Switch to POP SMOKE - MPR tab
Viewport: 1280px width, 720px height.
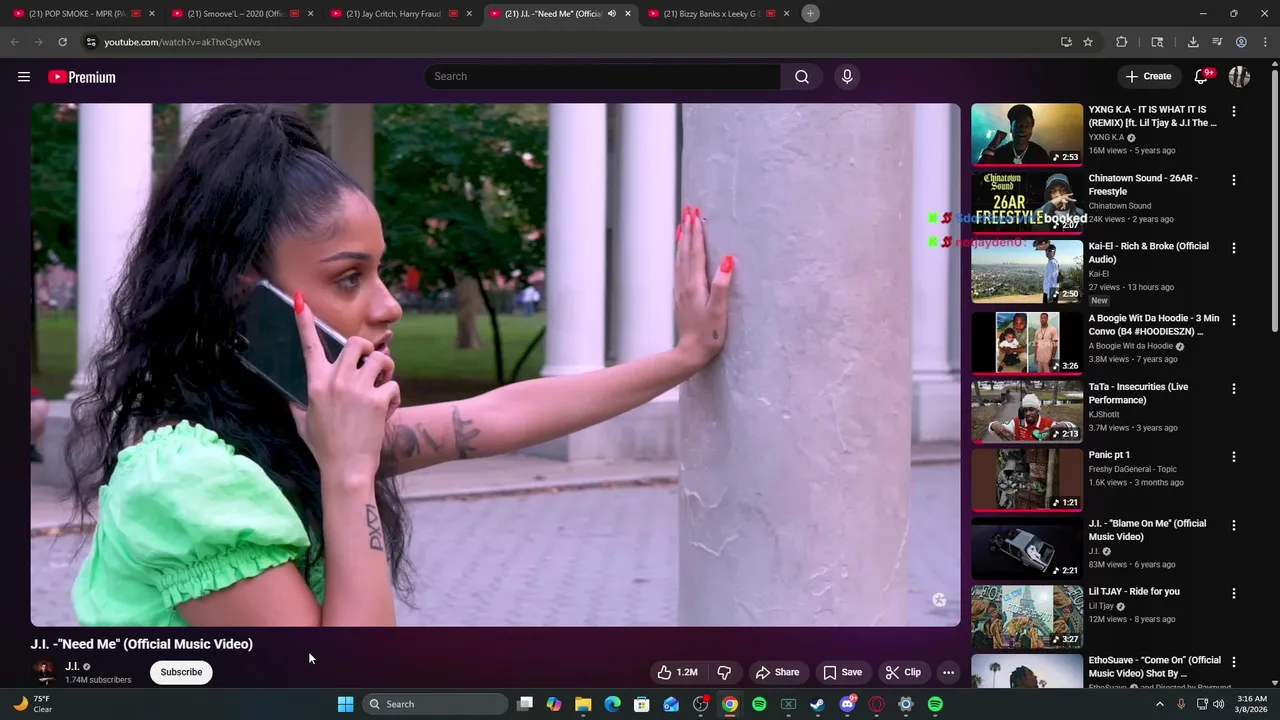click(x=84, y=14)
